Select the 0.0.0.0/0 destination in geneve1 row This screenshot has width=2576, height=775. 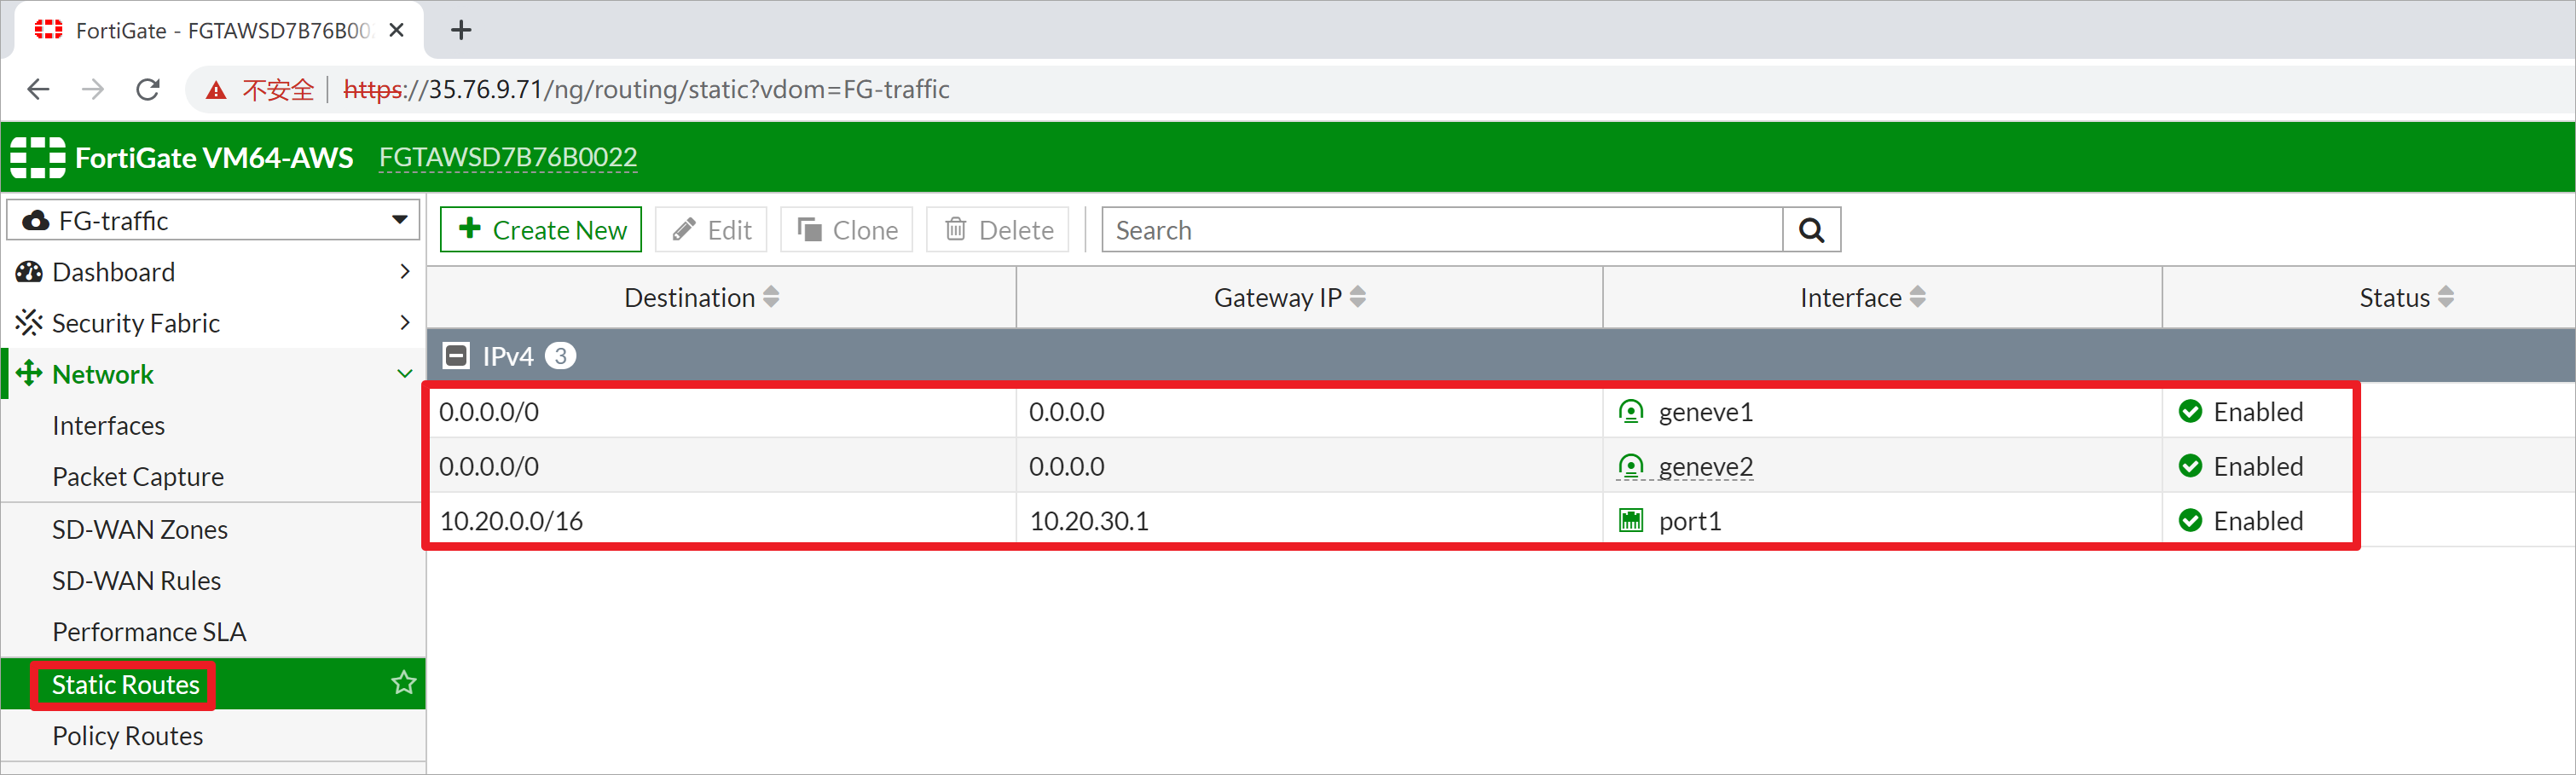click(489, 412)
